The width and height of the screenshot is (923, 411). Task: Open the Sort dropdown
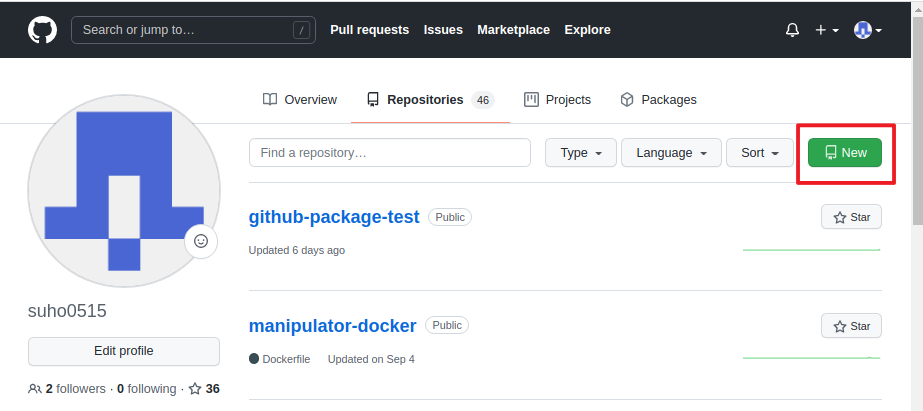[x=759, y=153]
